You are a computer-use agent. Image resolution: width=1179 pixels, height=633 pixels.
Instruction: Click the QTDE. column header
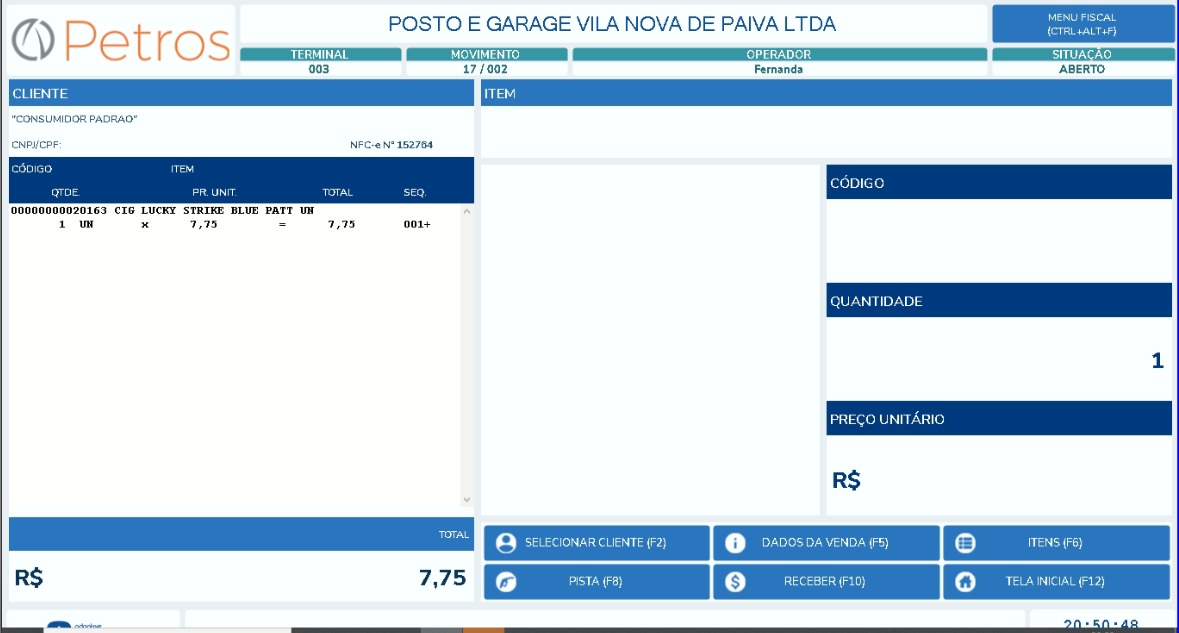click(65, 192)
